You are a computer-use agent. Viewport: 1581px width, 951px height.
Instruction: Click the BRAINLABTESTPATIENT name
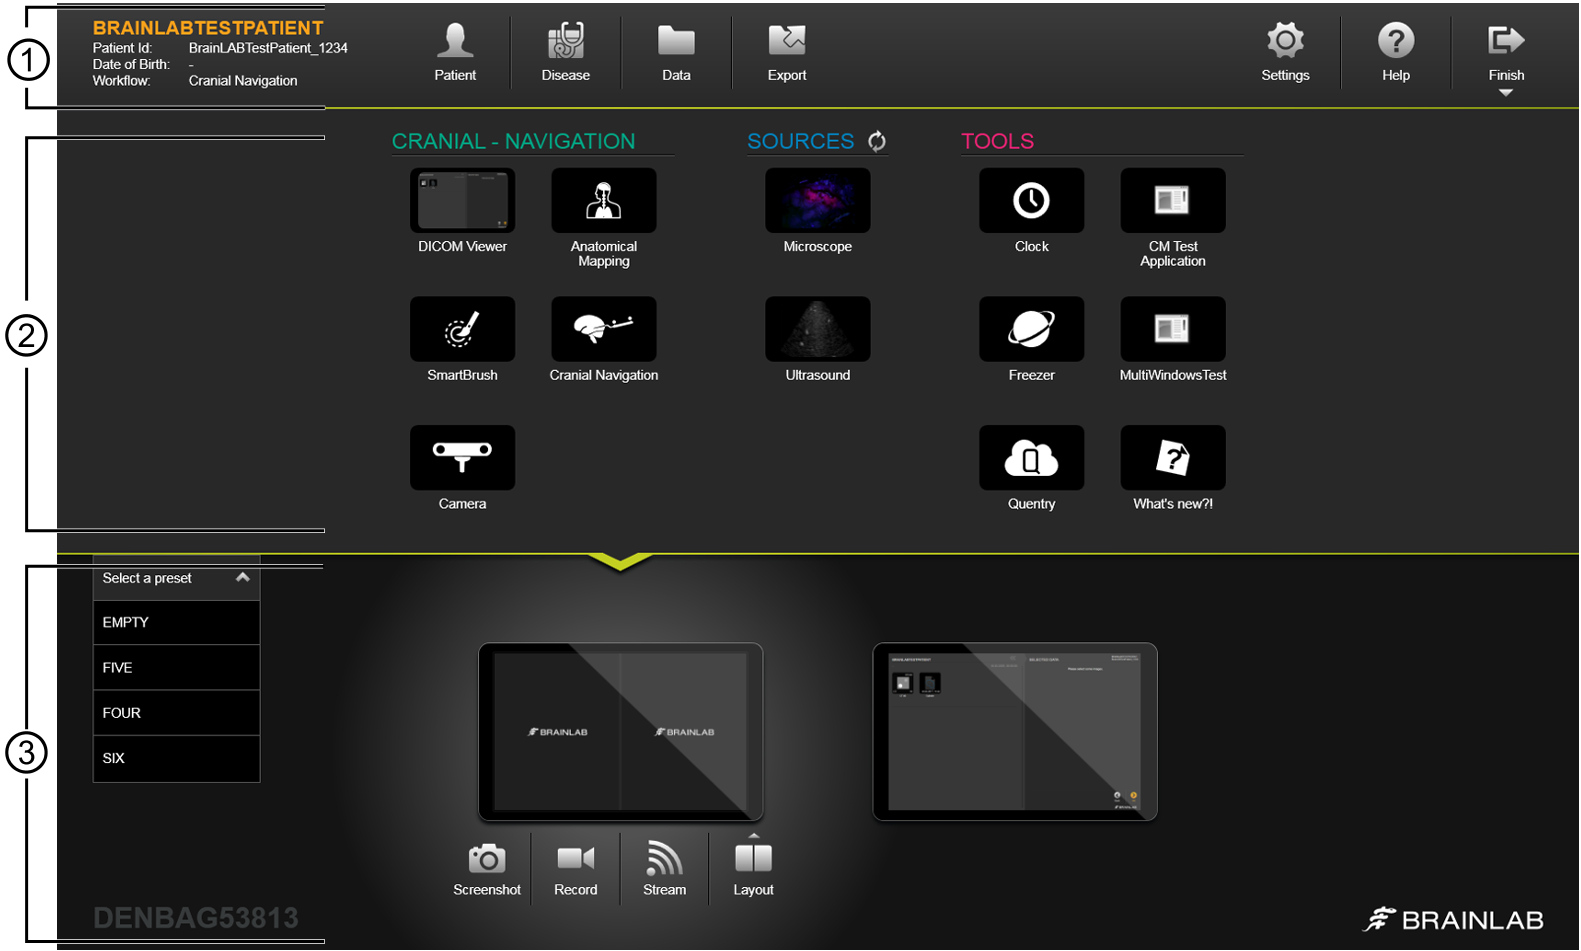point(208,28)
